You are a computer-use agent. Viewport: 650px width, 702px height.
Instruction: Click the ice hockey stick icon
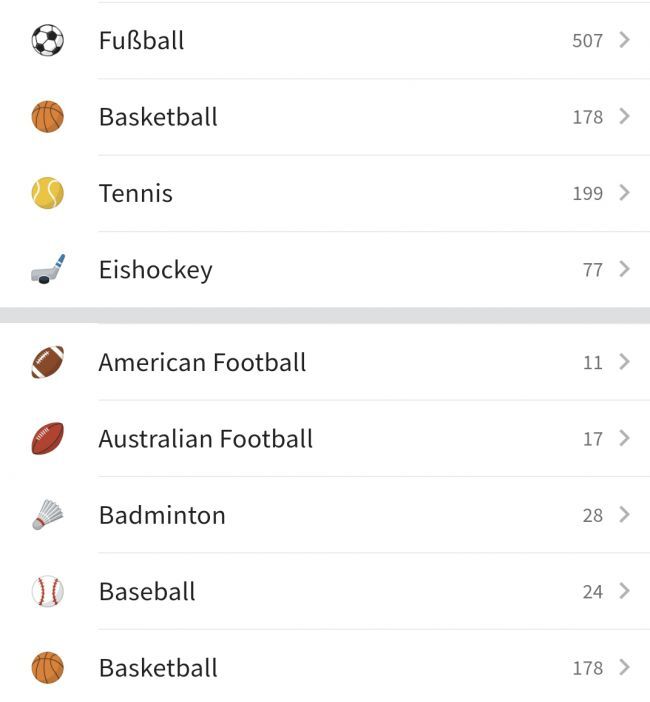pyautogui.click(x=47, y=269)
